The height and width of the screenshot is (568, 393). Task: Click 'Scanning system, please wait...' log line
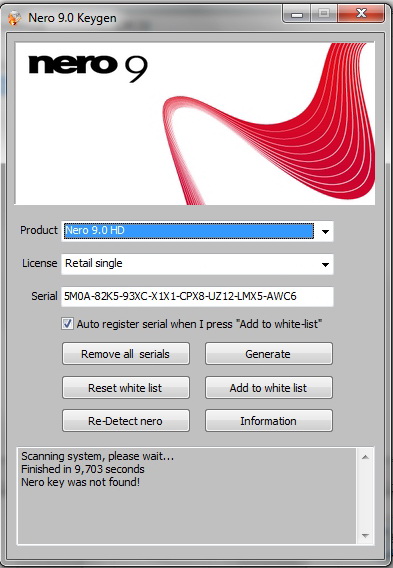97,456
